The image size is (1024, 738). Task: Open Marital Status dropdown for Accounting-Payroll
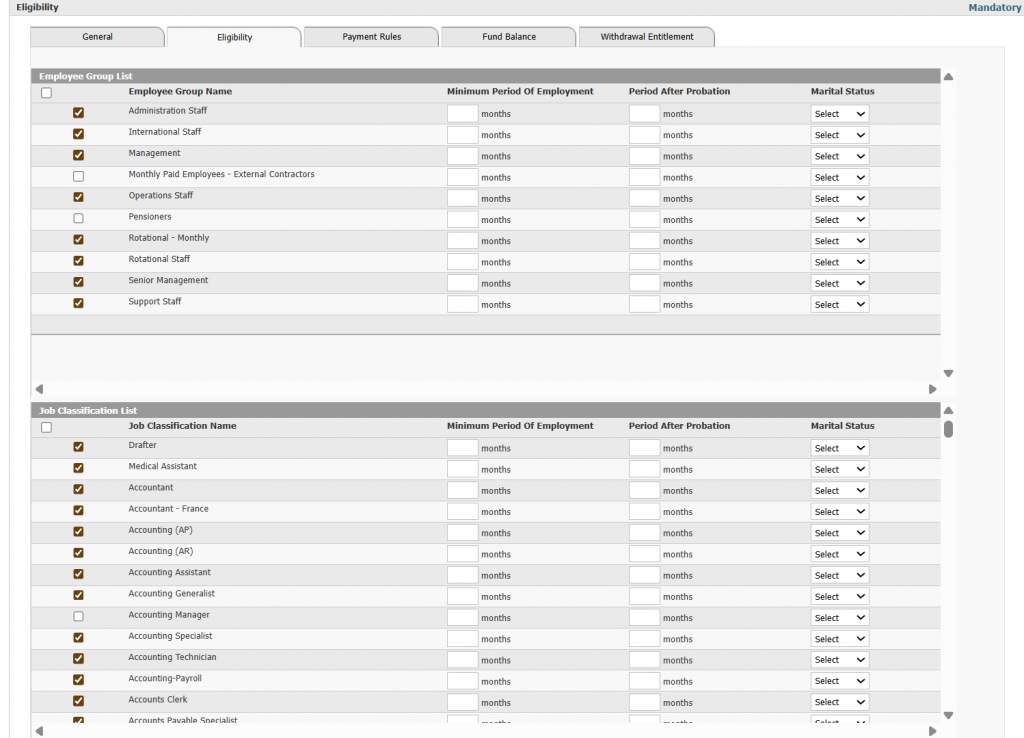840,681
